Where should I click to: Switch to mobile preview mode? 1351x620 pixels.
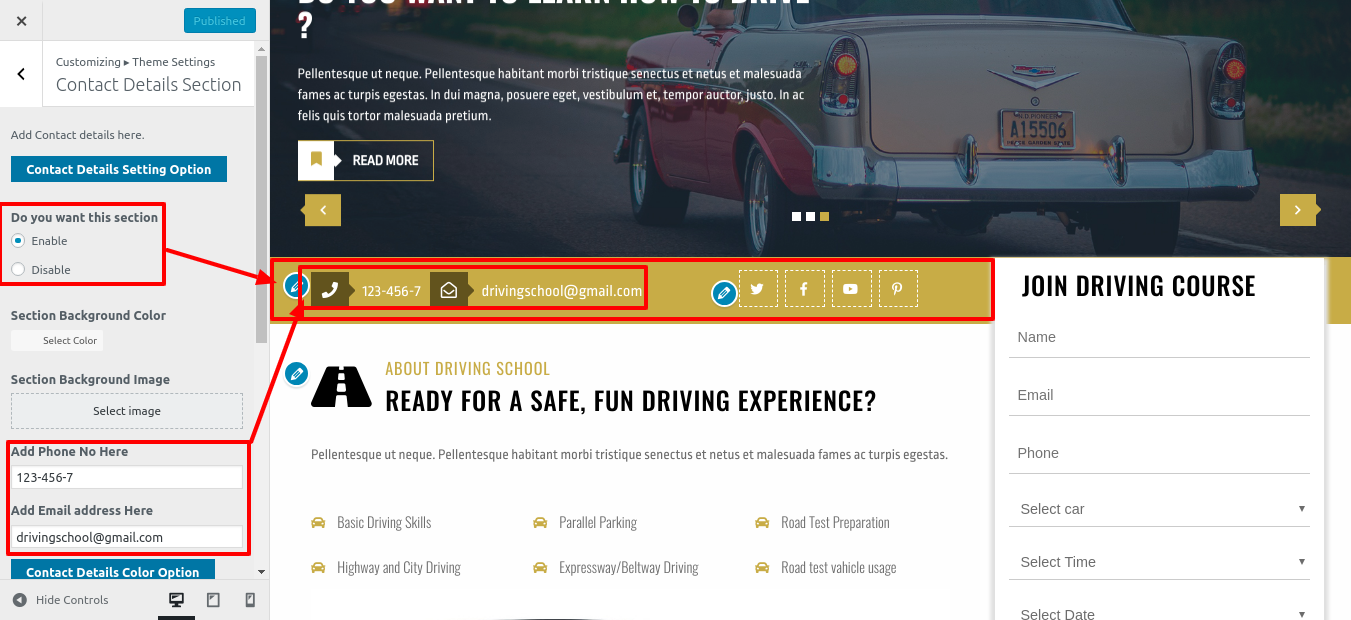[x=250, y=600]
